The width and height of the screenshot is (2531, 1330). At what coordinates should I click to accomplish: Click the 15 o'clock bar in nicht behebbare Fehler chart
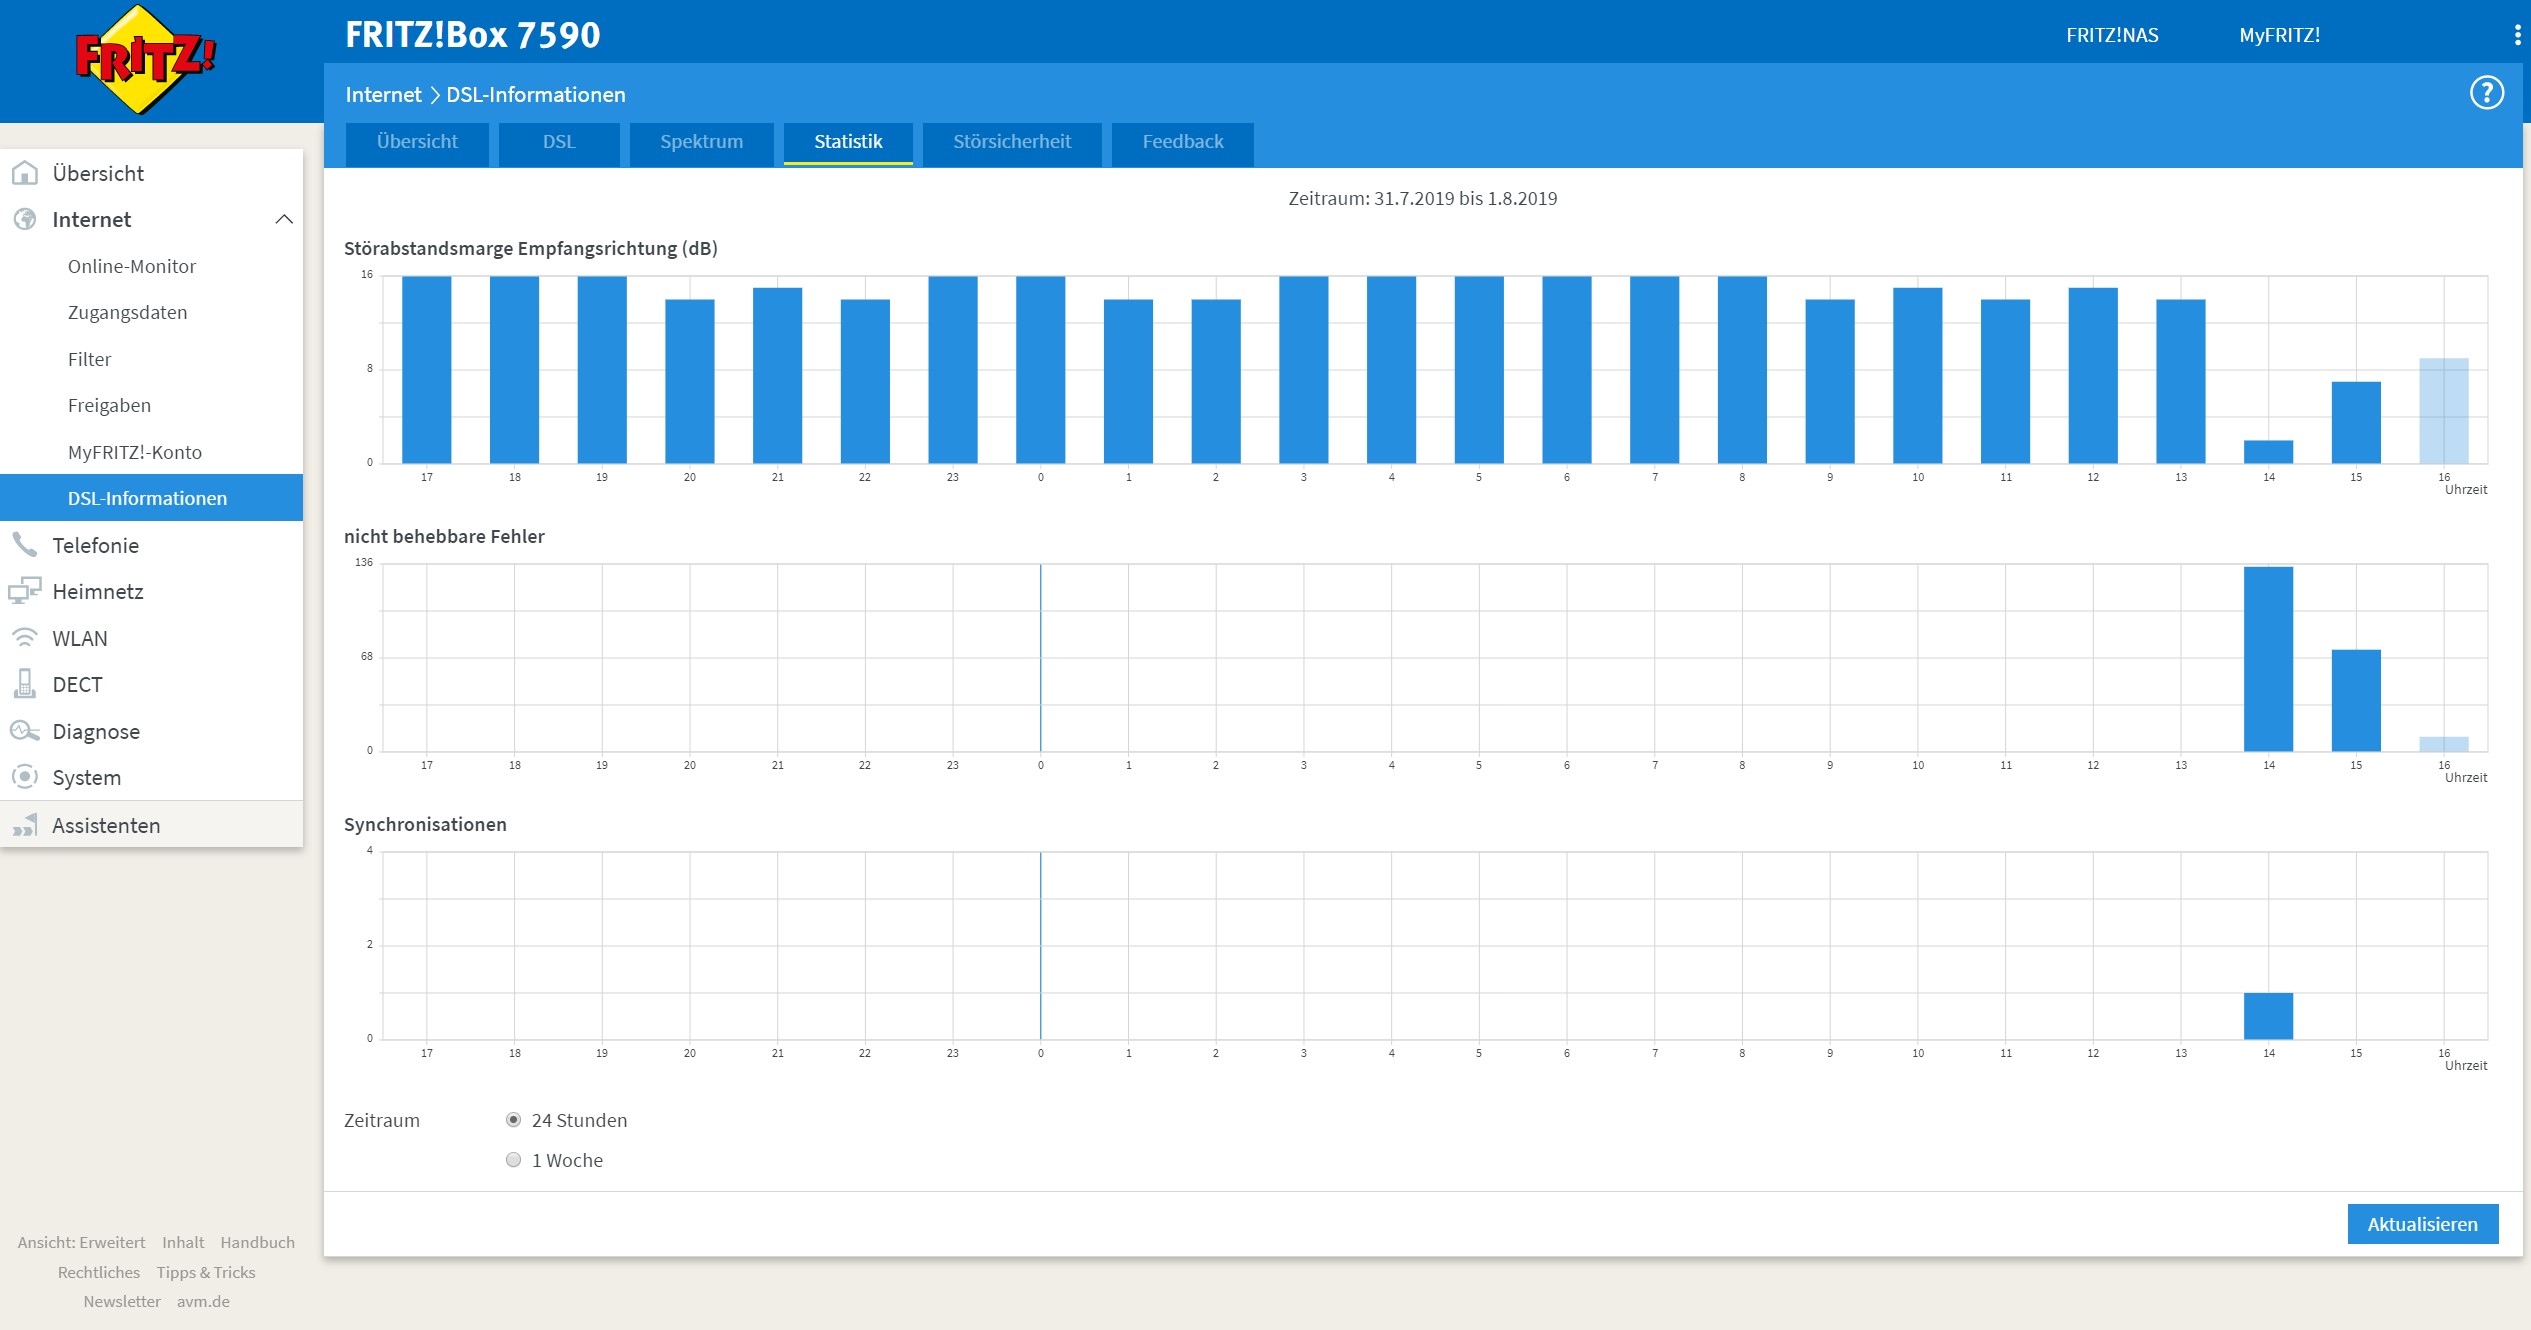point(2356,700)
